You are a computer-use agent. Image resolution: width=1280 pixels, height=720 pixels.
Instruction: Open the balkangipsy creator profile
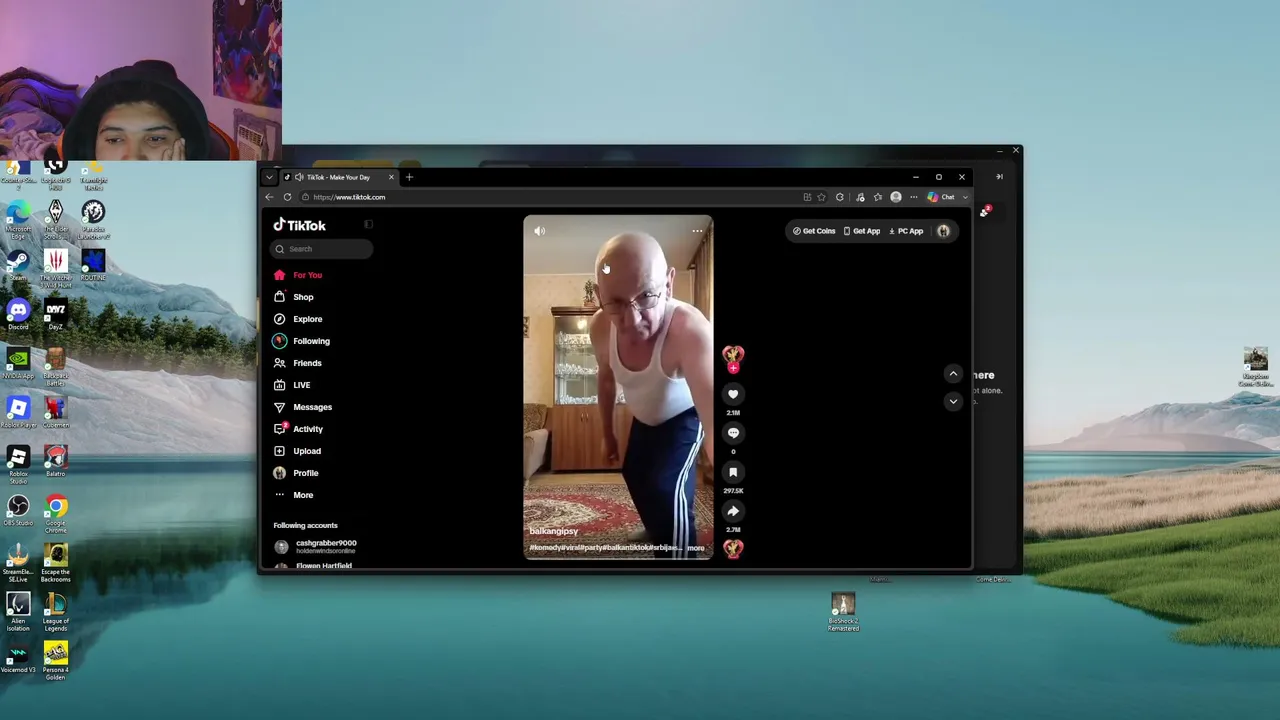(x=554, y=531)
